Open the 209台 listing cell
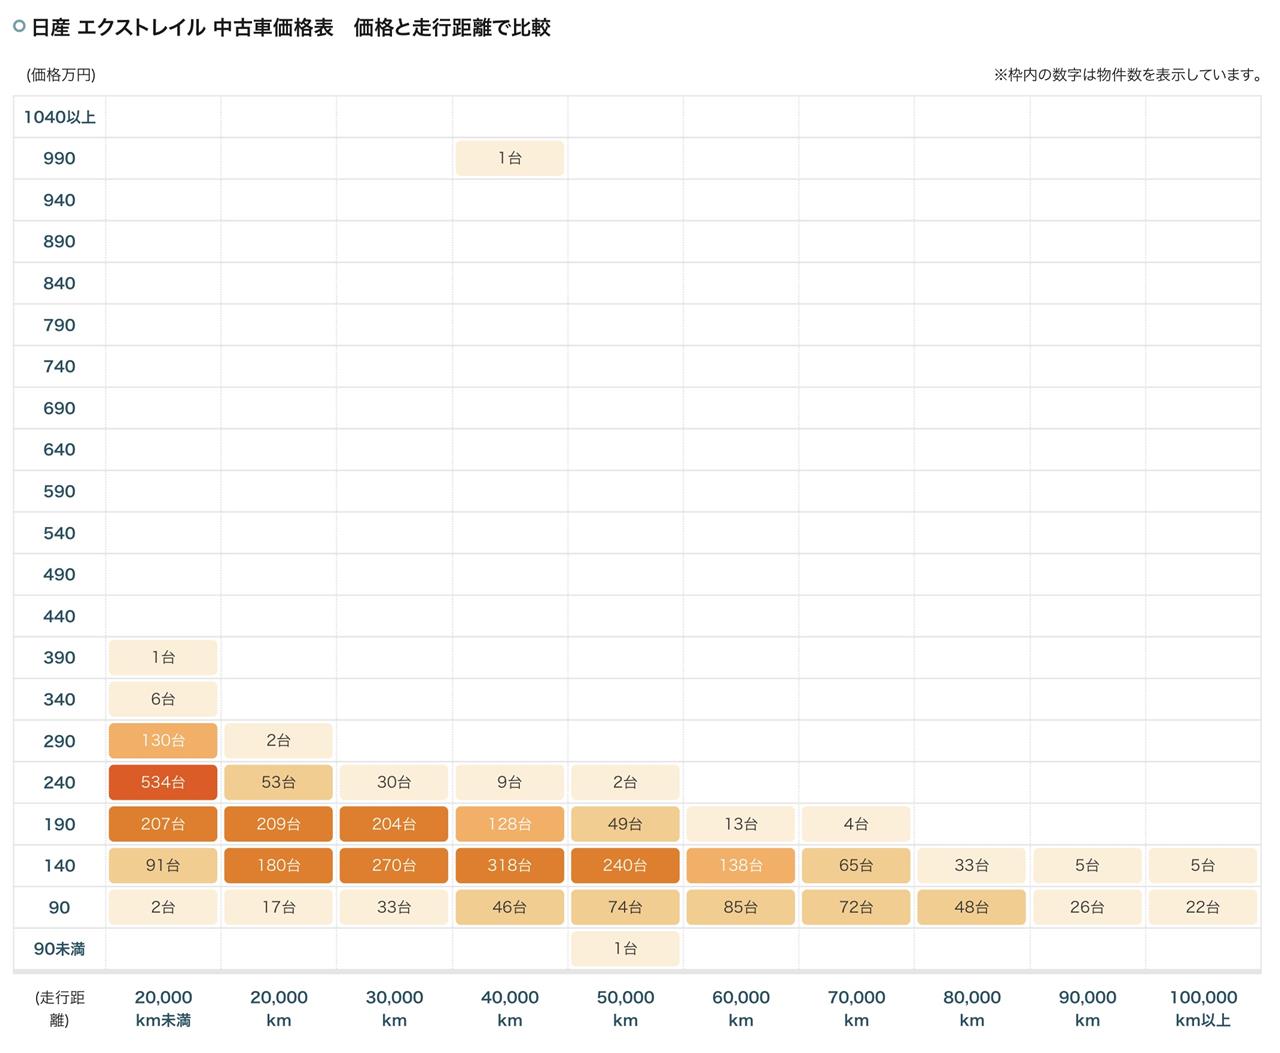The height and width of the screenshot is (1053, 1280). pos(279,824)
